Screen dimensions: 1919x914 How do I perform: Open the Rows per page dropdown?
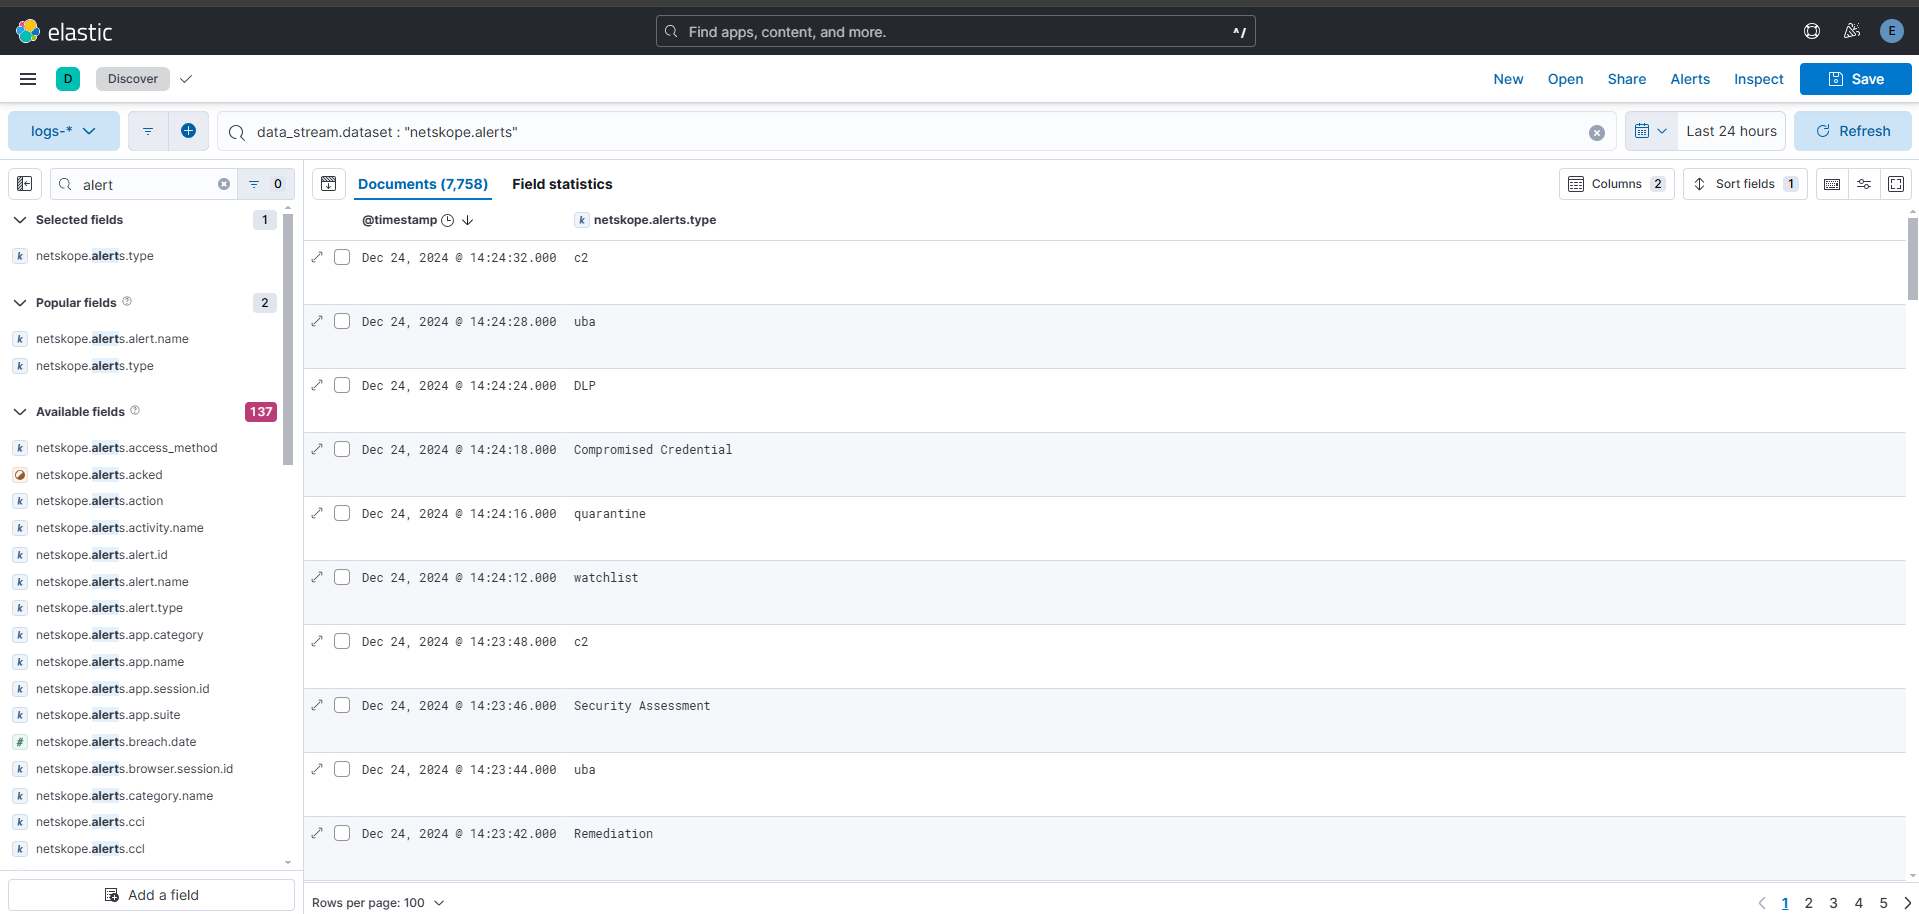point(378,903)
